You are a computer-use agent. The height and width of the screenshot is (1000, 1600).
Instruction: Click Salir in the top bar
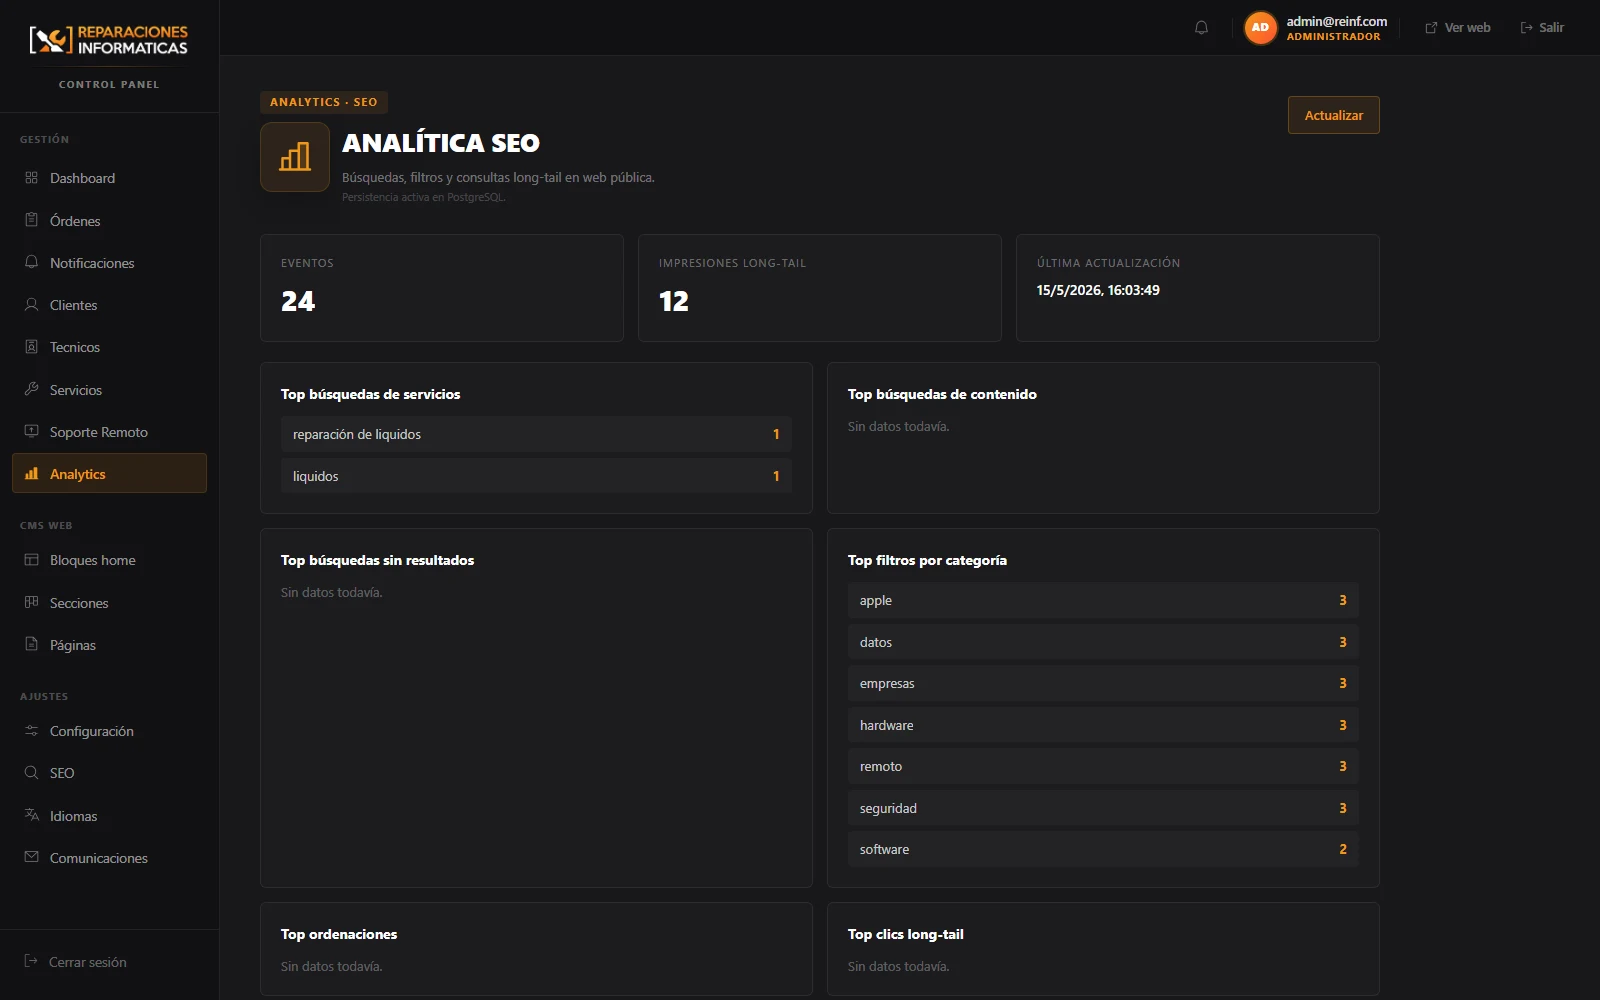click(x=1542, y=28)
